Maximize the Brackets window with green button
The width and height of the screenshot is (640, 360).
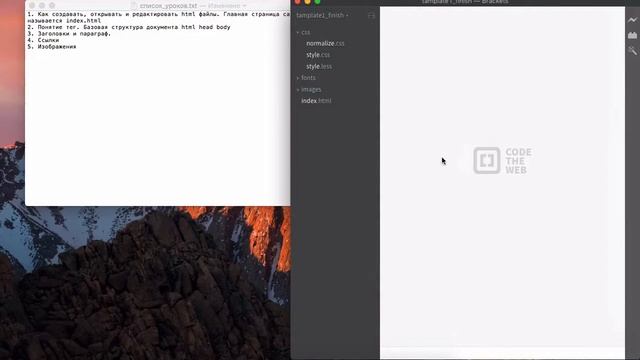(x=317, y=2)
